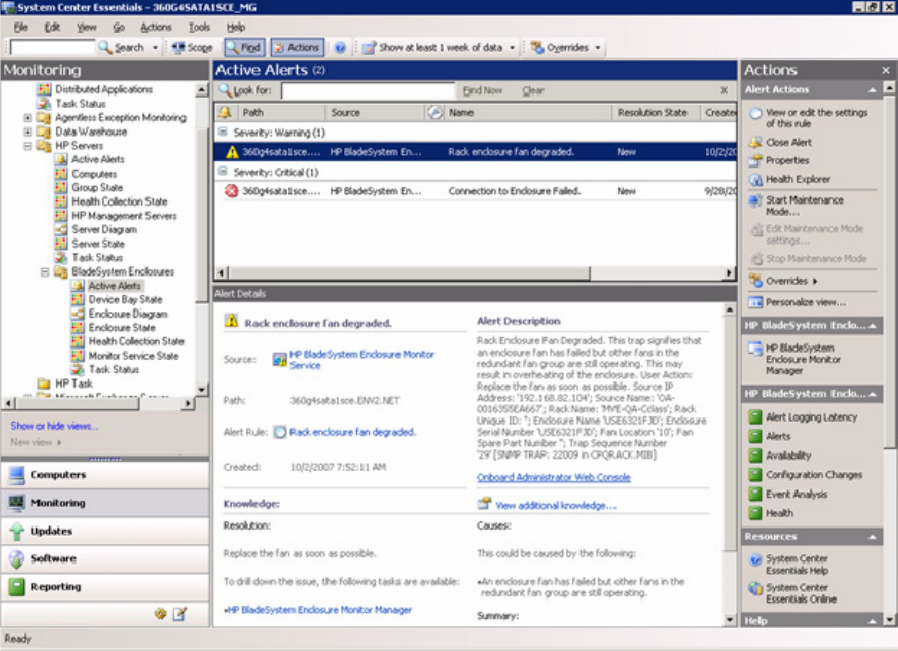The width and height of the screenshot is (898, 651).
Task: Toggle the Scope toolbar button
Action: pyautogui.click(x=192, y=47)
